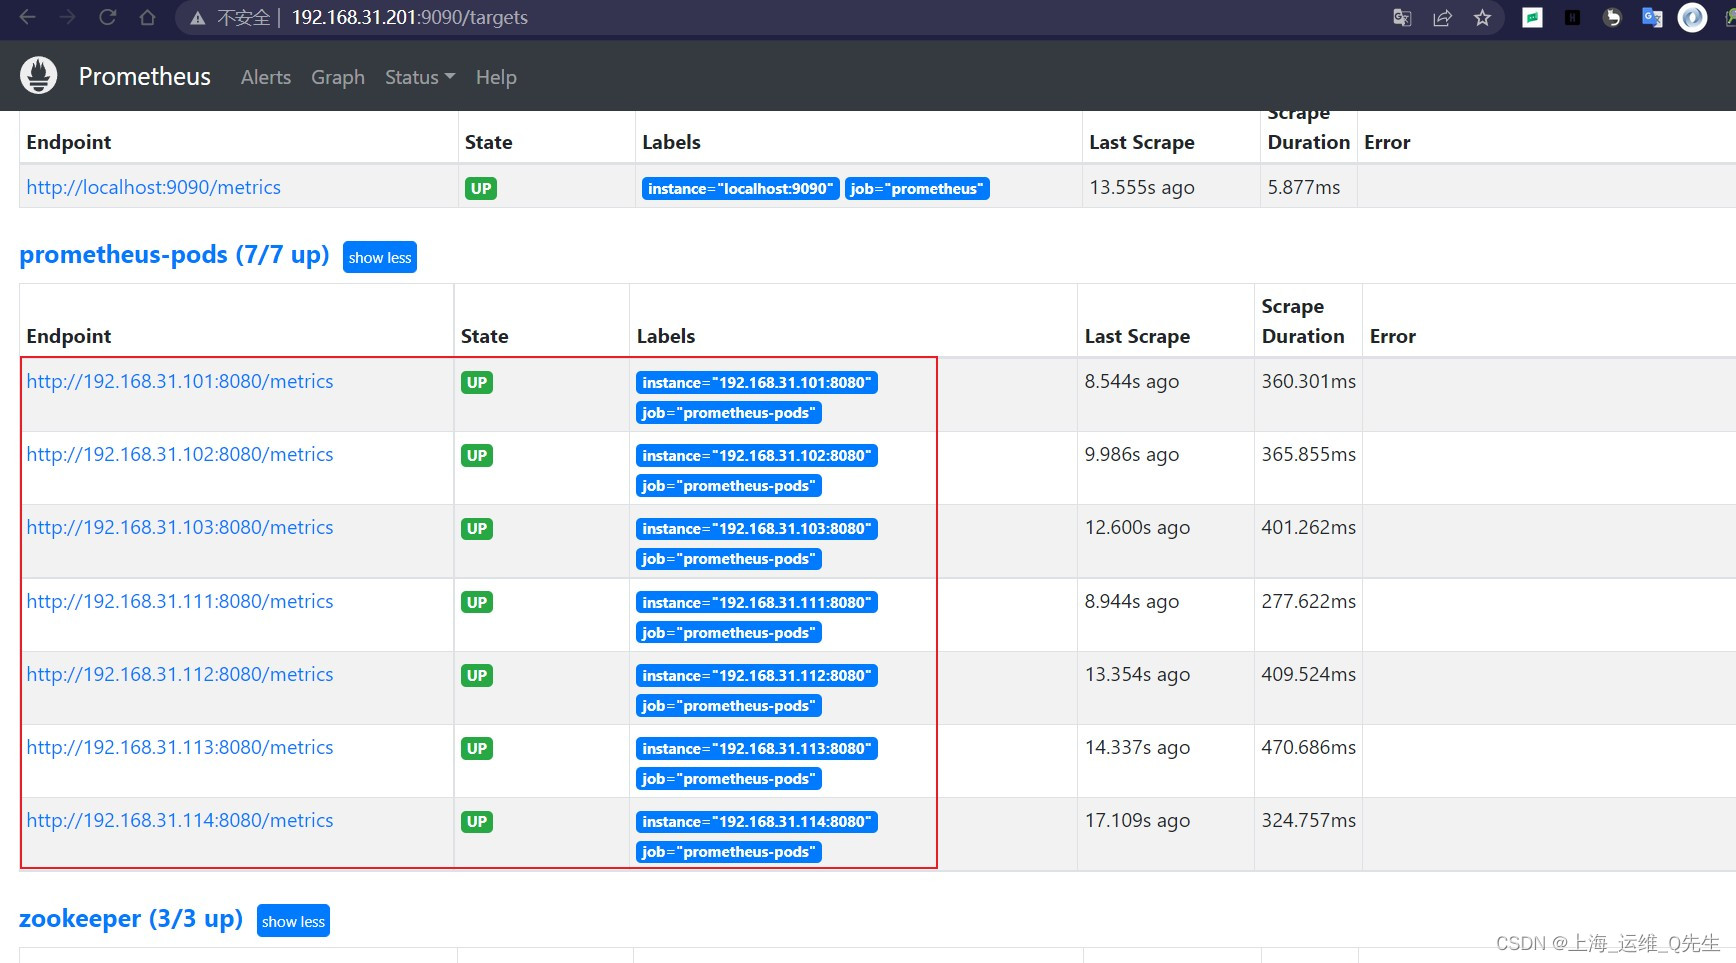The height and width of the screenshot is (963, 1736).
Task: Click the Labels header in prometheus-pods table
Action: [x=666, y=336]
